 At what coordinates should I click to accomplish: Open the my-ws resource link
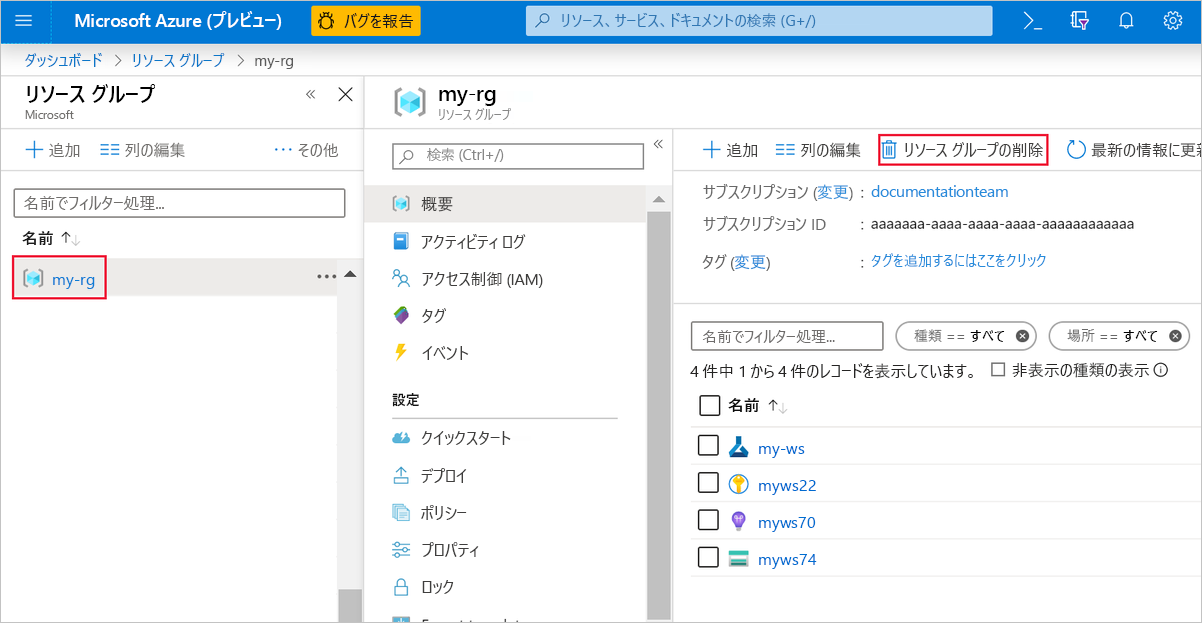click(781, 448)
